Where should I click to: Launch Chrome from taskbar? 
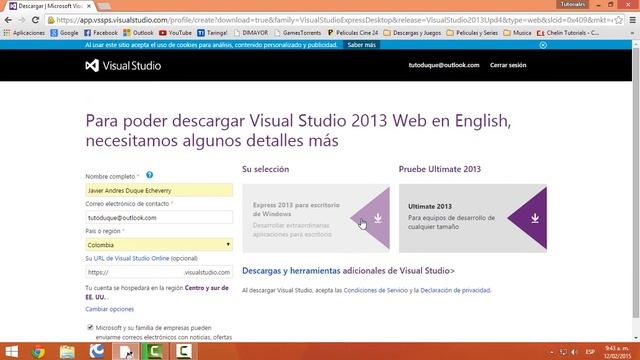click(x=38, y=351)
